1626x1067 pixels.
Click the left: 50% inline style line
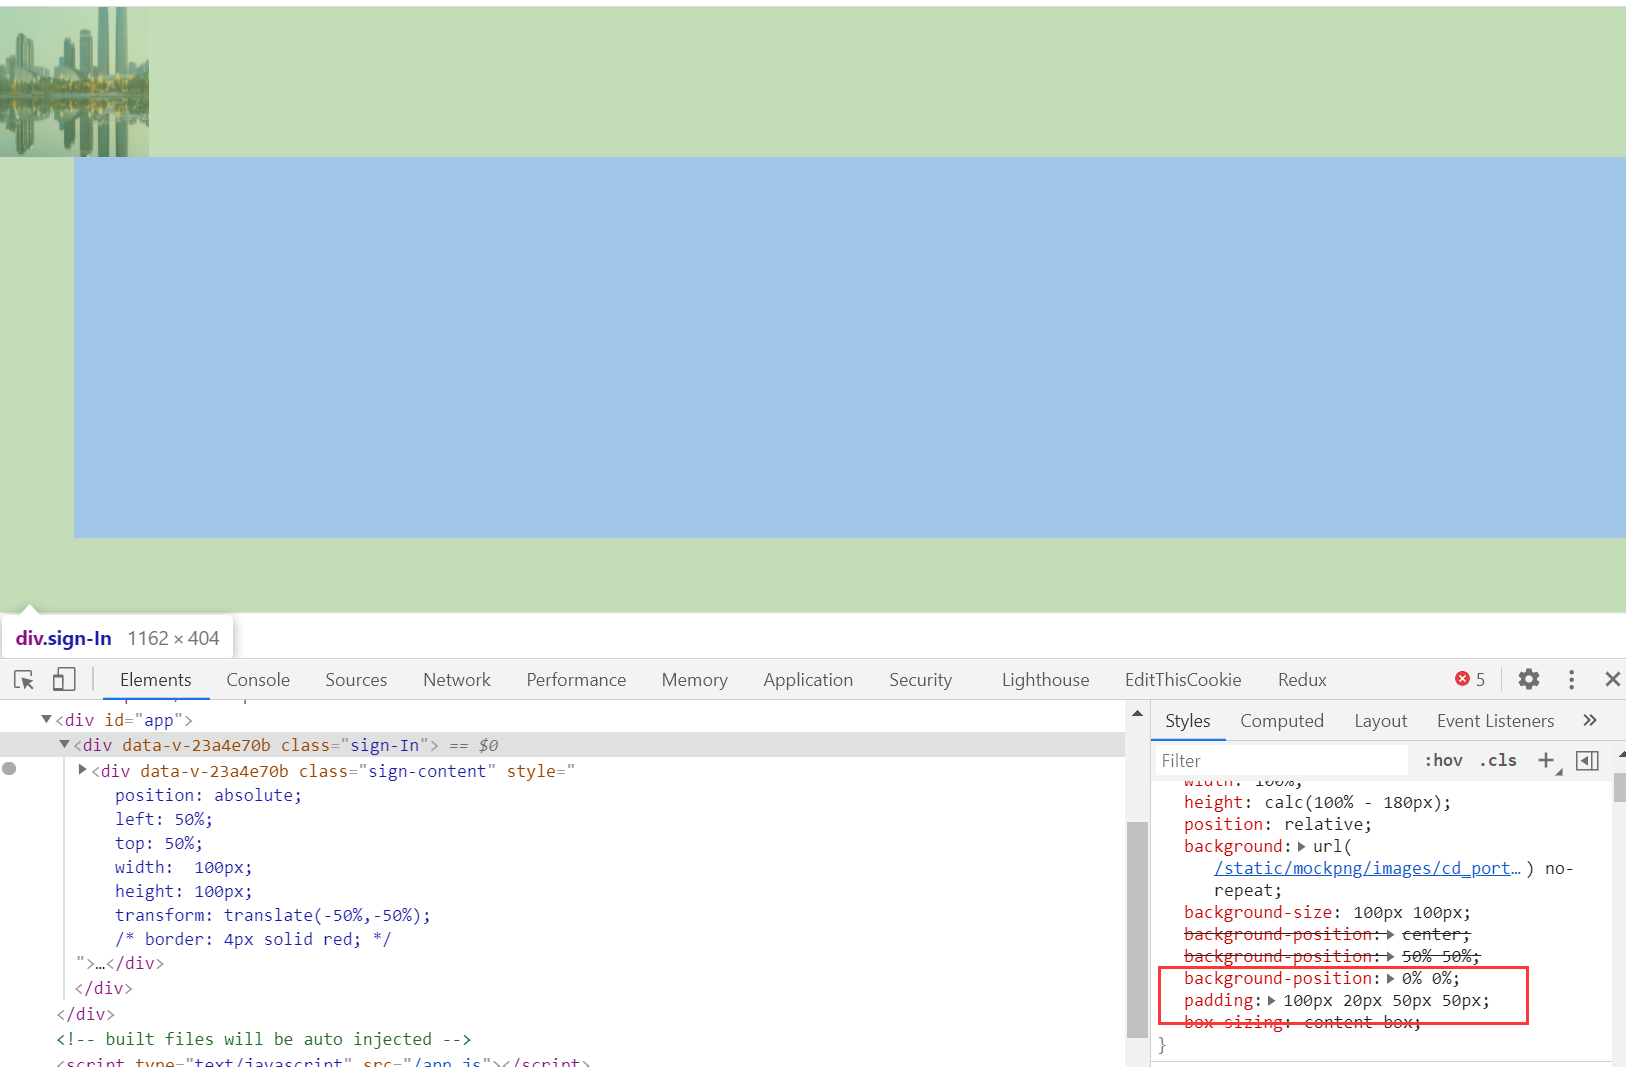(x=164, y=820)
